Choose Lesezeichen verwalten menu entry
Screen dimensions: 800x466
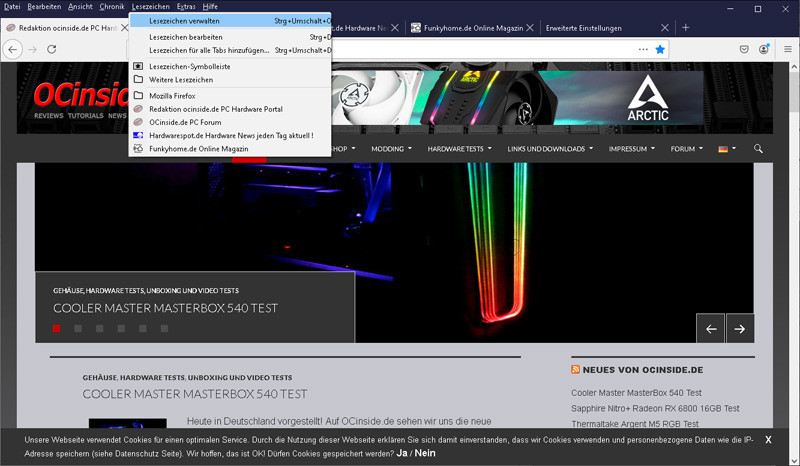230,21
